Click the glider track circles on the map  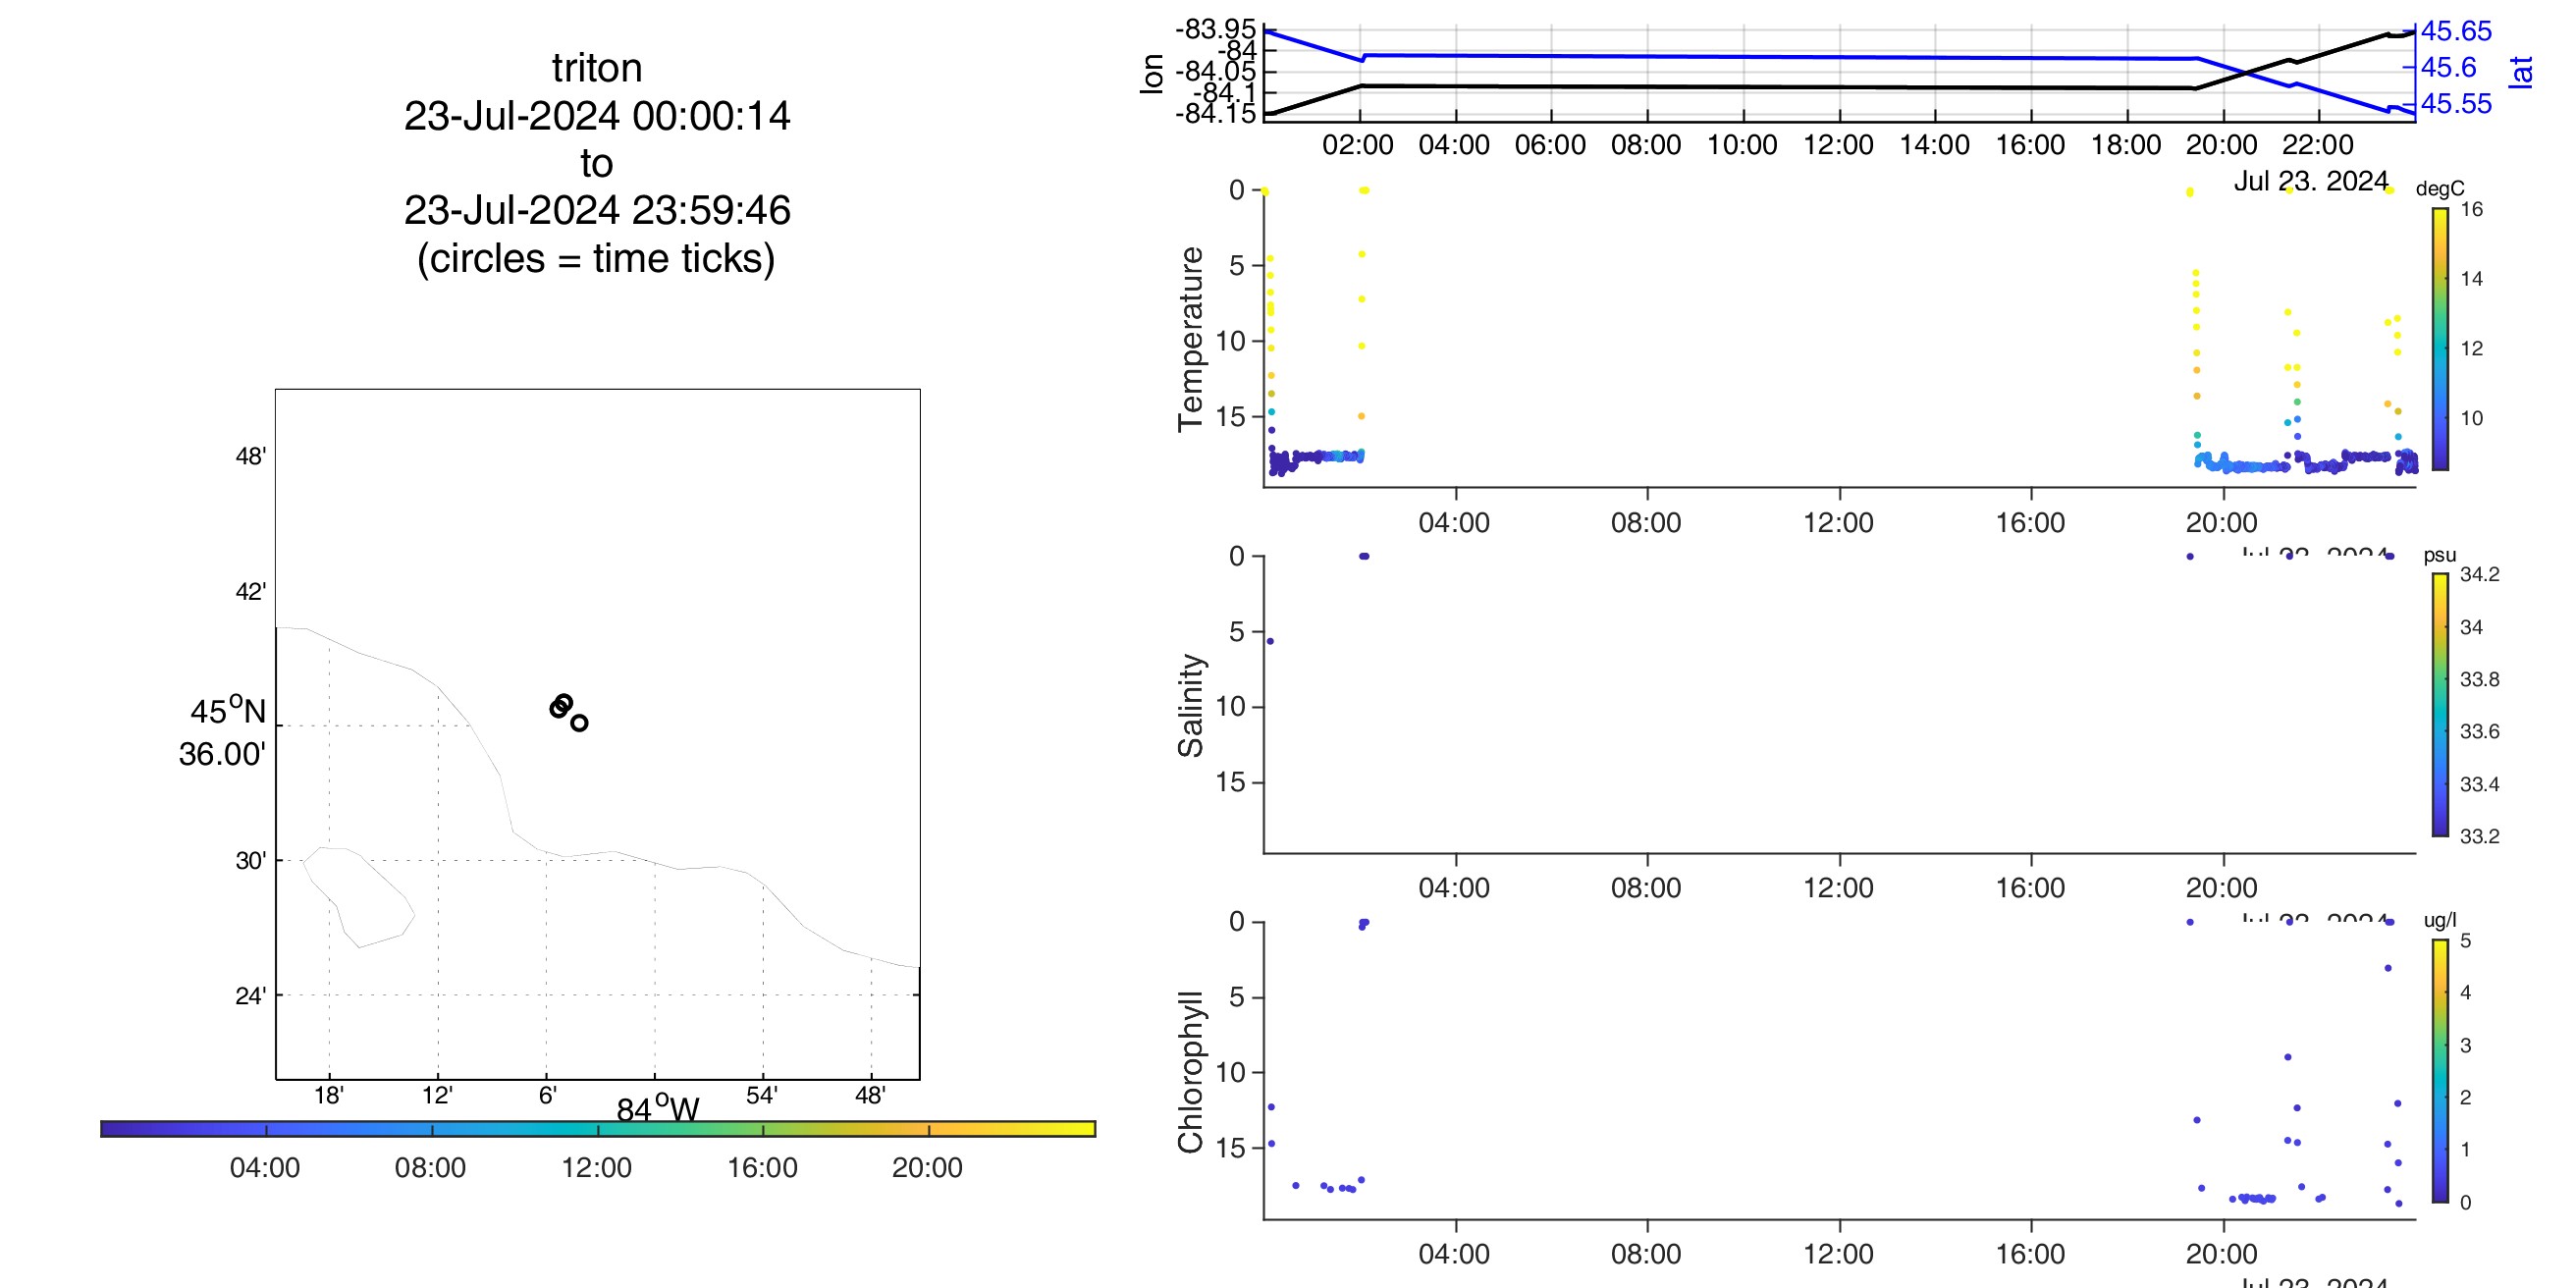point(568,712)
